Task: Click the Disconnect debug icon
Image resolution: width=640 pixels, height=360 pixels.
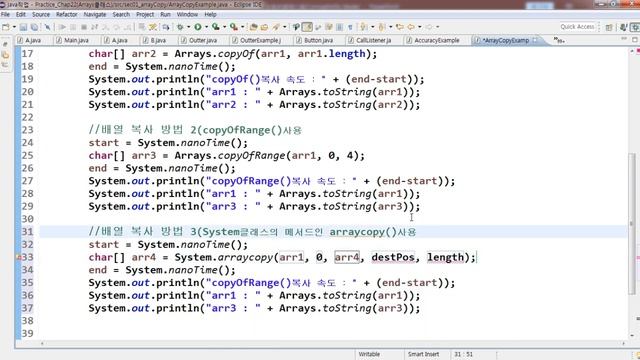Action: [94, 27]
